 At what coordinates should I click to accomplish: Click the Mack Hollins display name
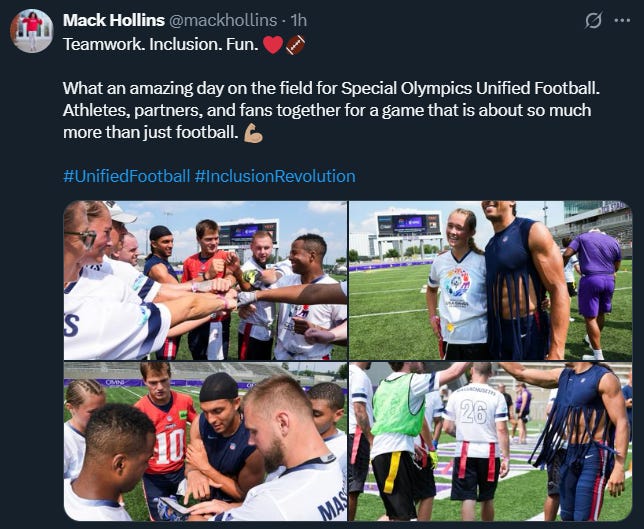[x=114, y=20]
